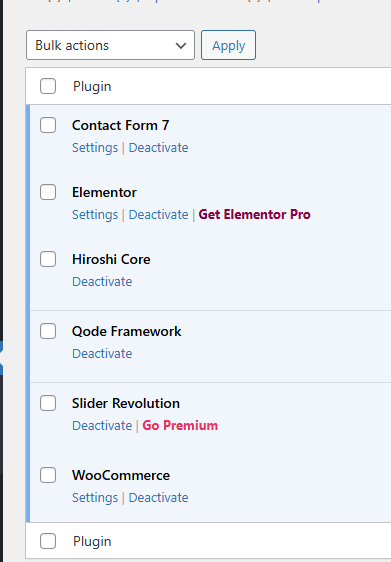Viewport: 391px width, 562px height.
Task: Deactivate the WooCommerce plugin
Action: click(158, 498)
